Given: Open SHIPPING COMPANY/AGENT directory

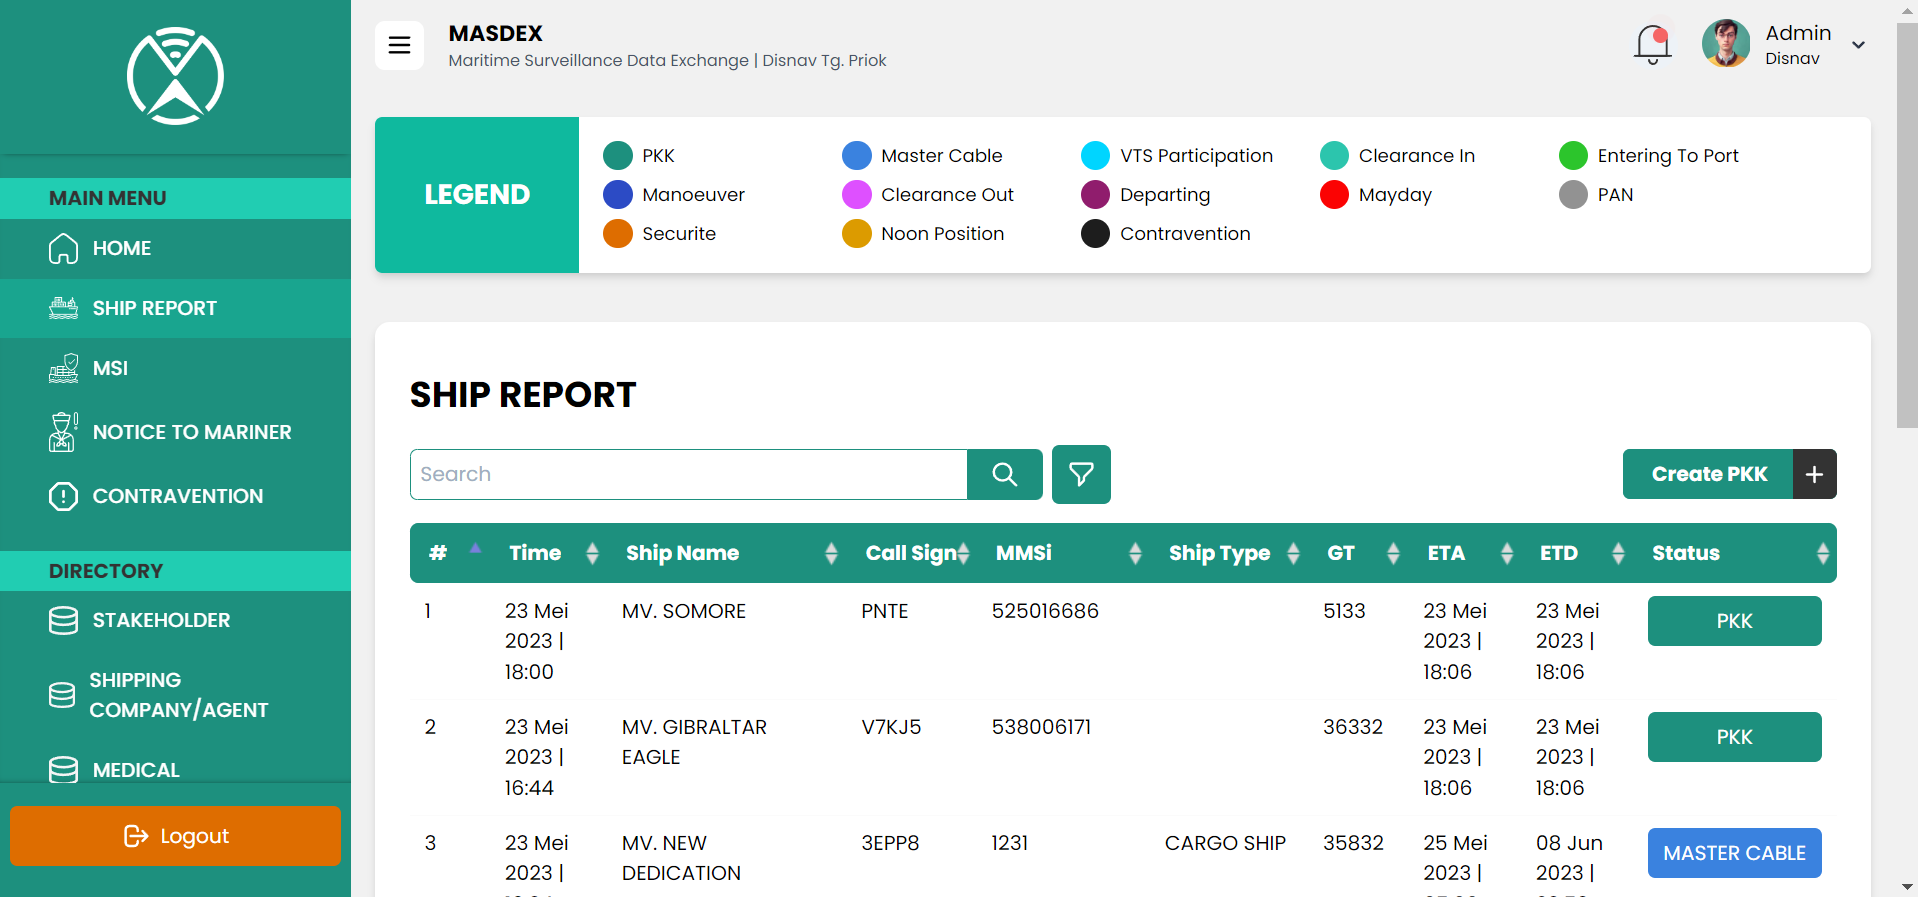Looking at the screenshot, I should 175,695.
